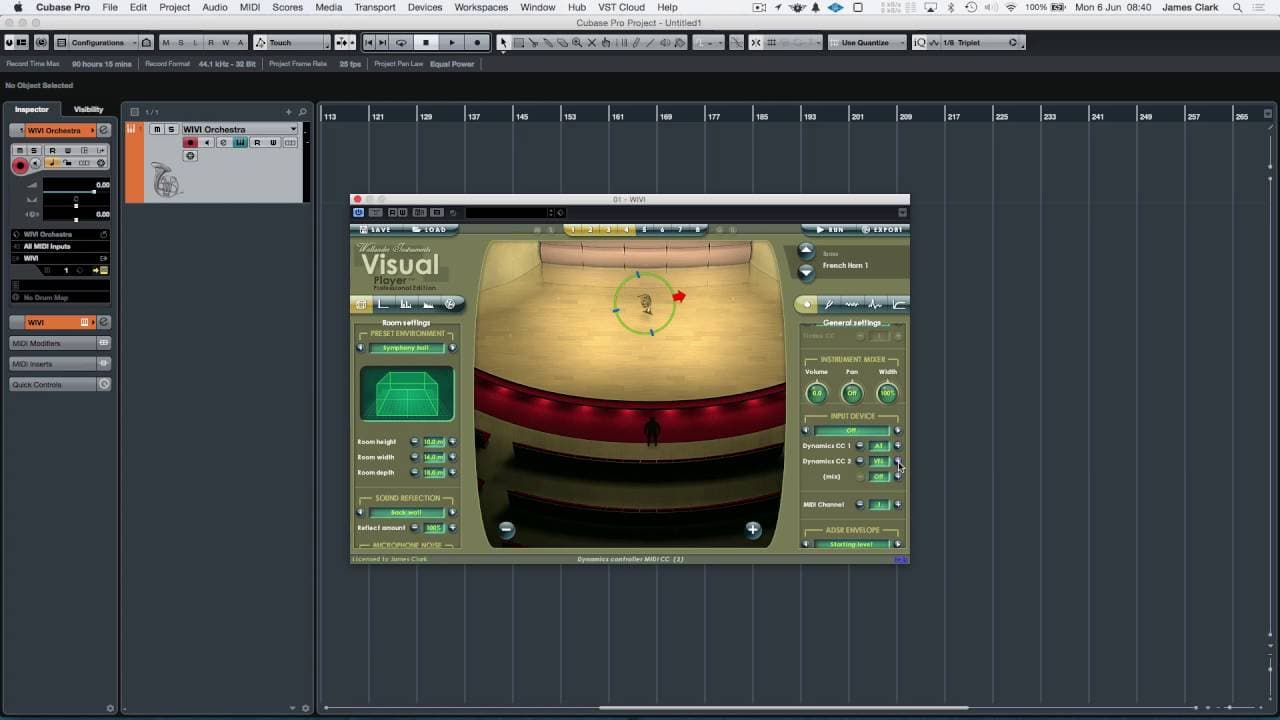Image resolution: width=1280 pixels, height=720 pixels.
Task: Click the EXPORT button in Visual Player
Action: (883, 229)
